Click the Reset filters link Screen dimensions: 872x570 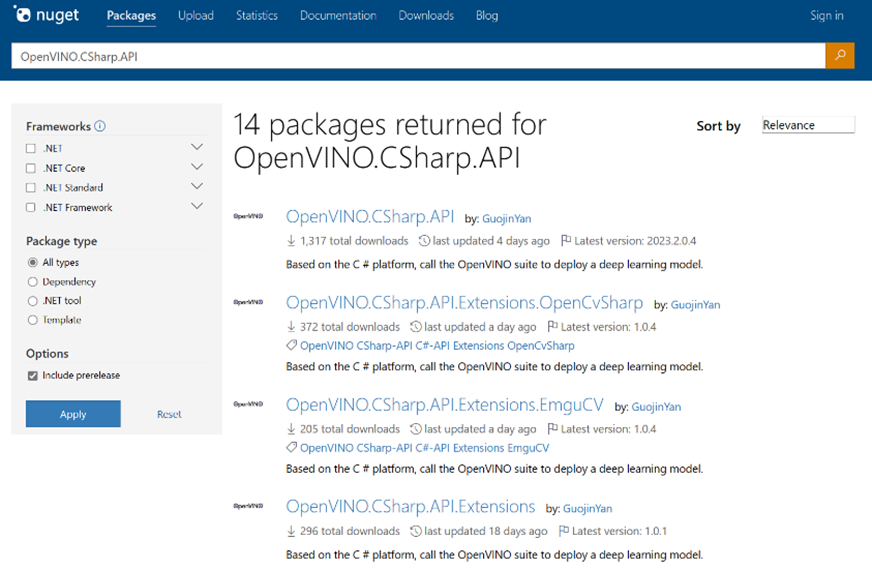tap(169, 414)
